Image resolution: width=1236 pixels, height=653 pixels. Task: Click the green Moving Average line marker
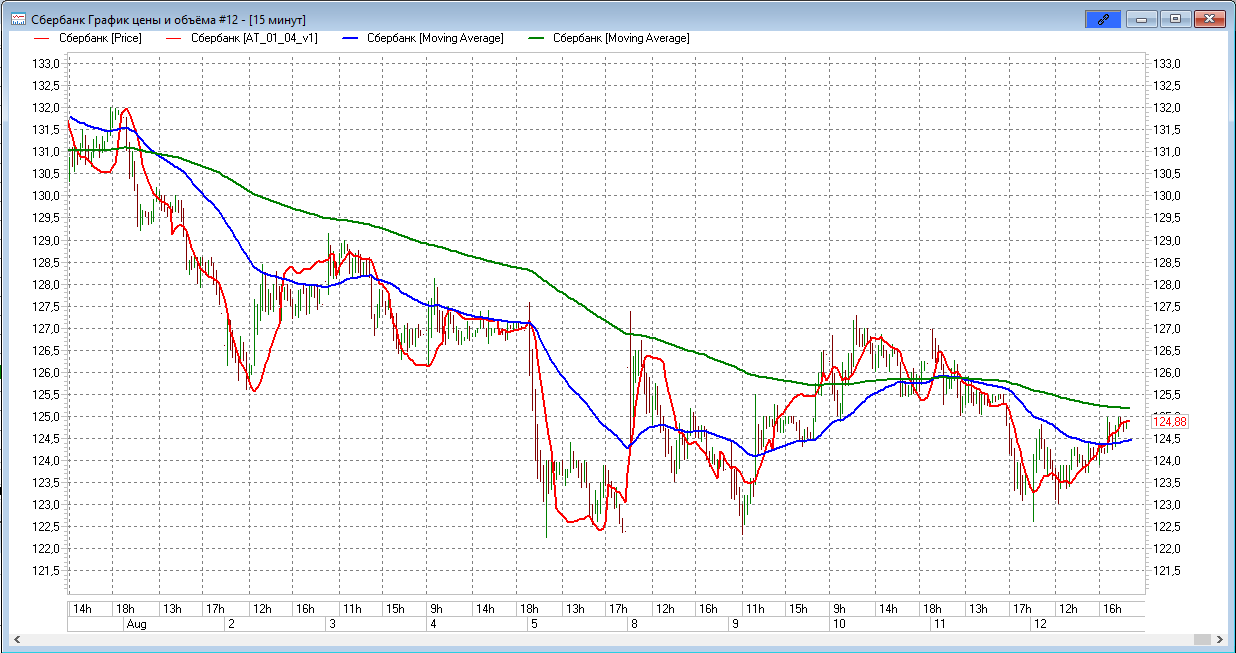point(535,38)
